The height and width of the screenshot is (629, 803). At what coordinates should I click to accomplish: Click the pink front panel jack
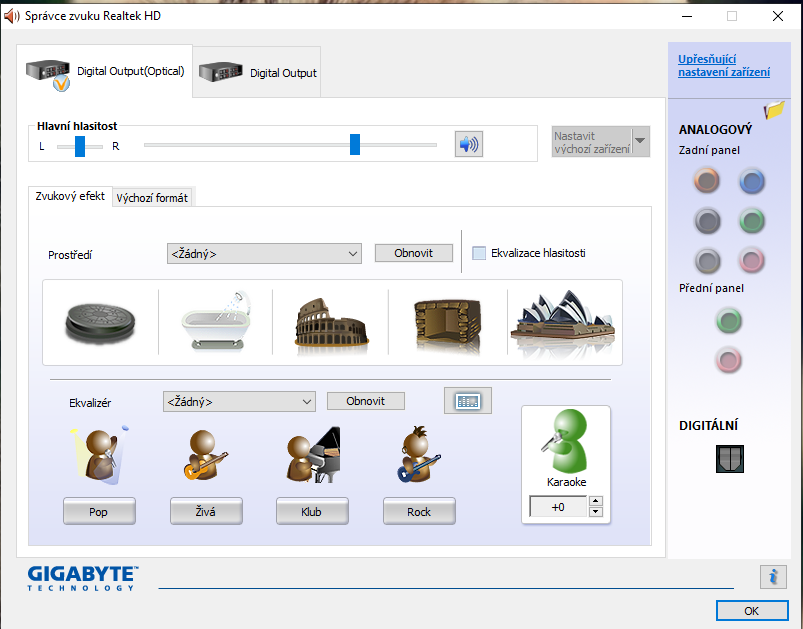729,360
